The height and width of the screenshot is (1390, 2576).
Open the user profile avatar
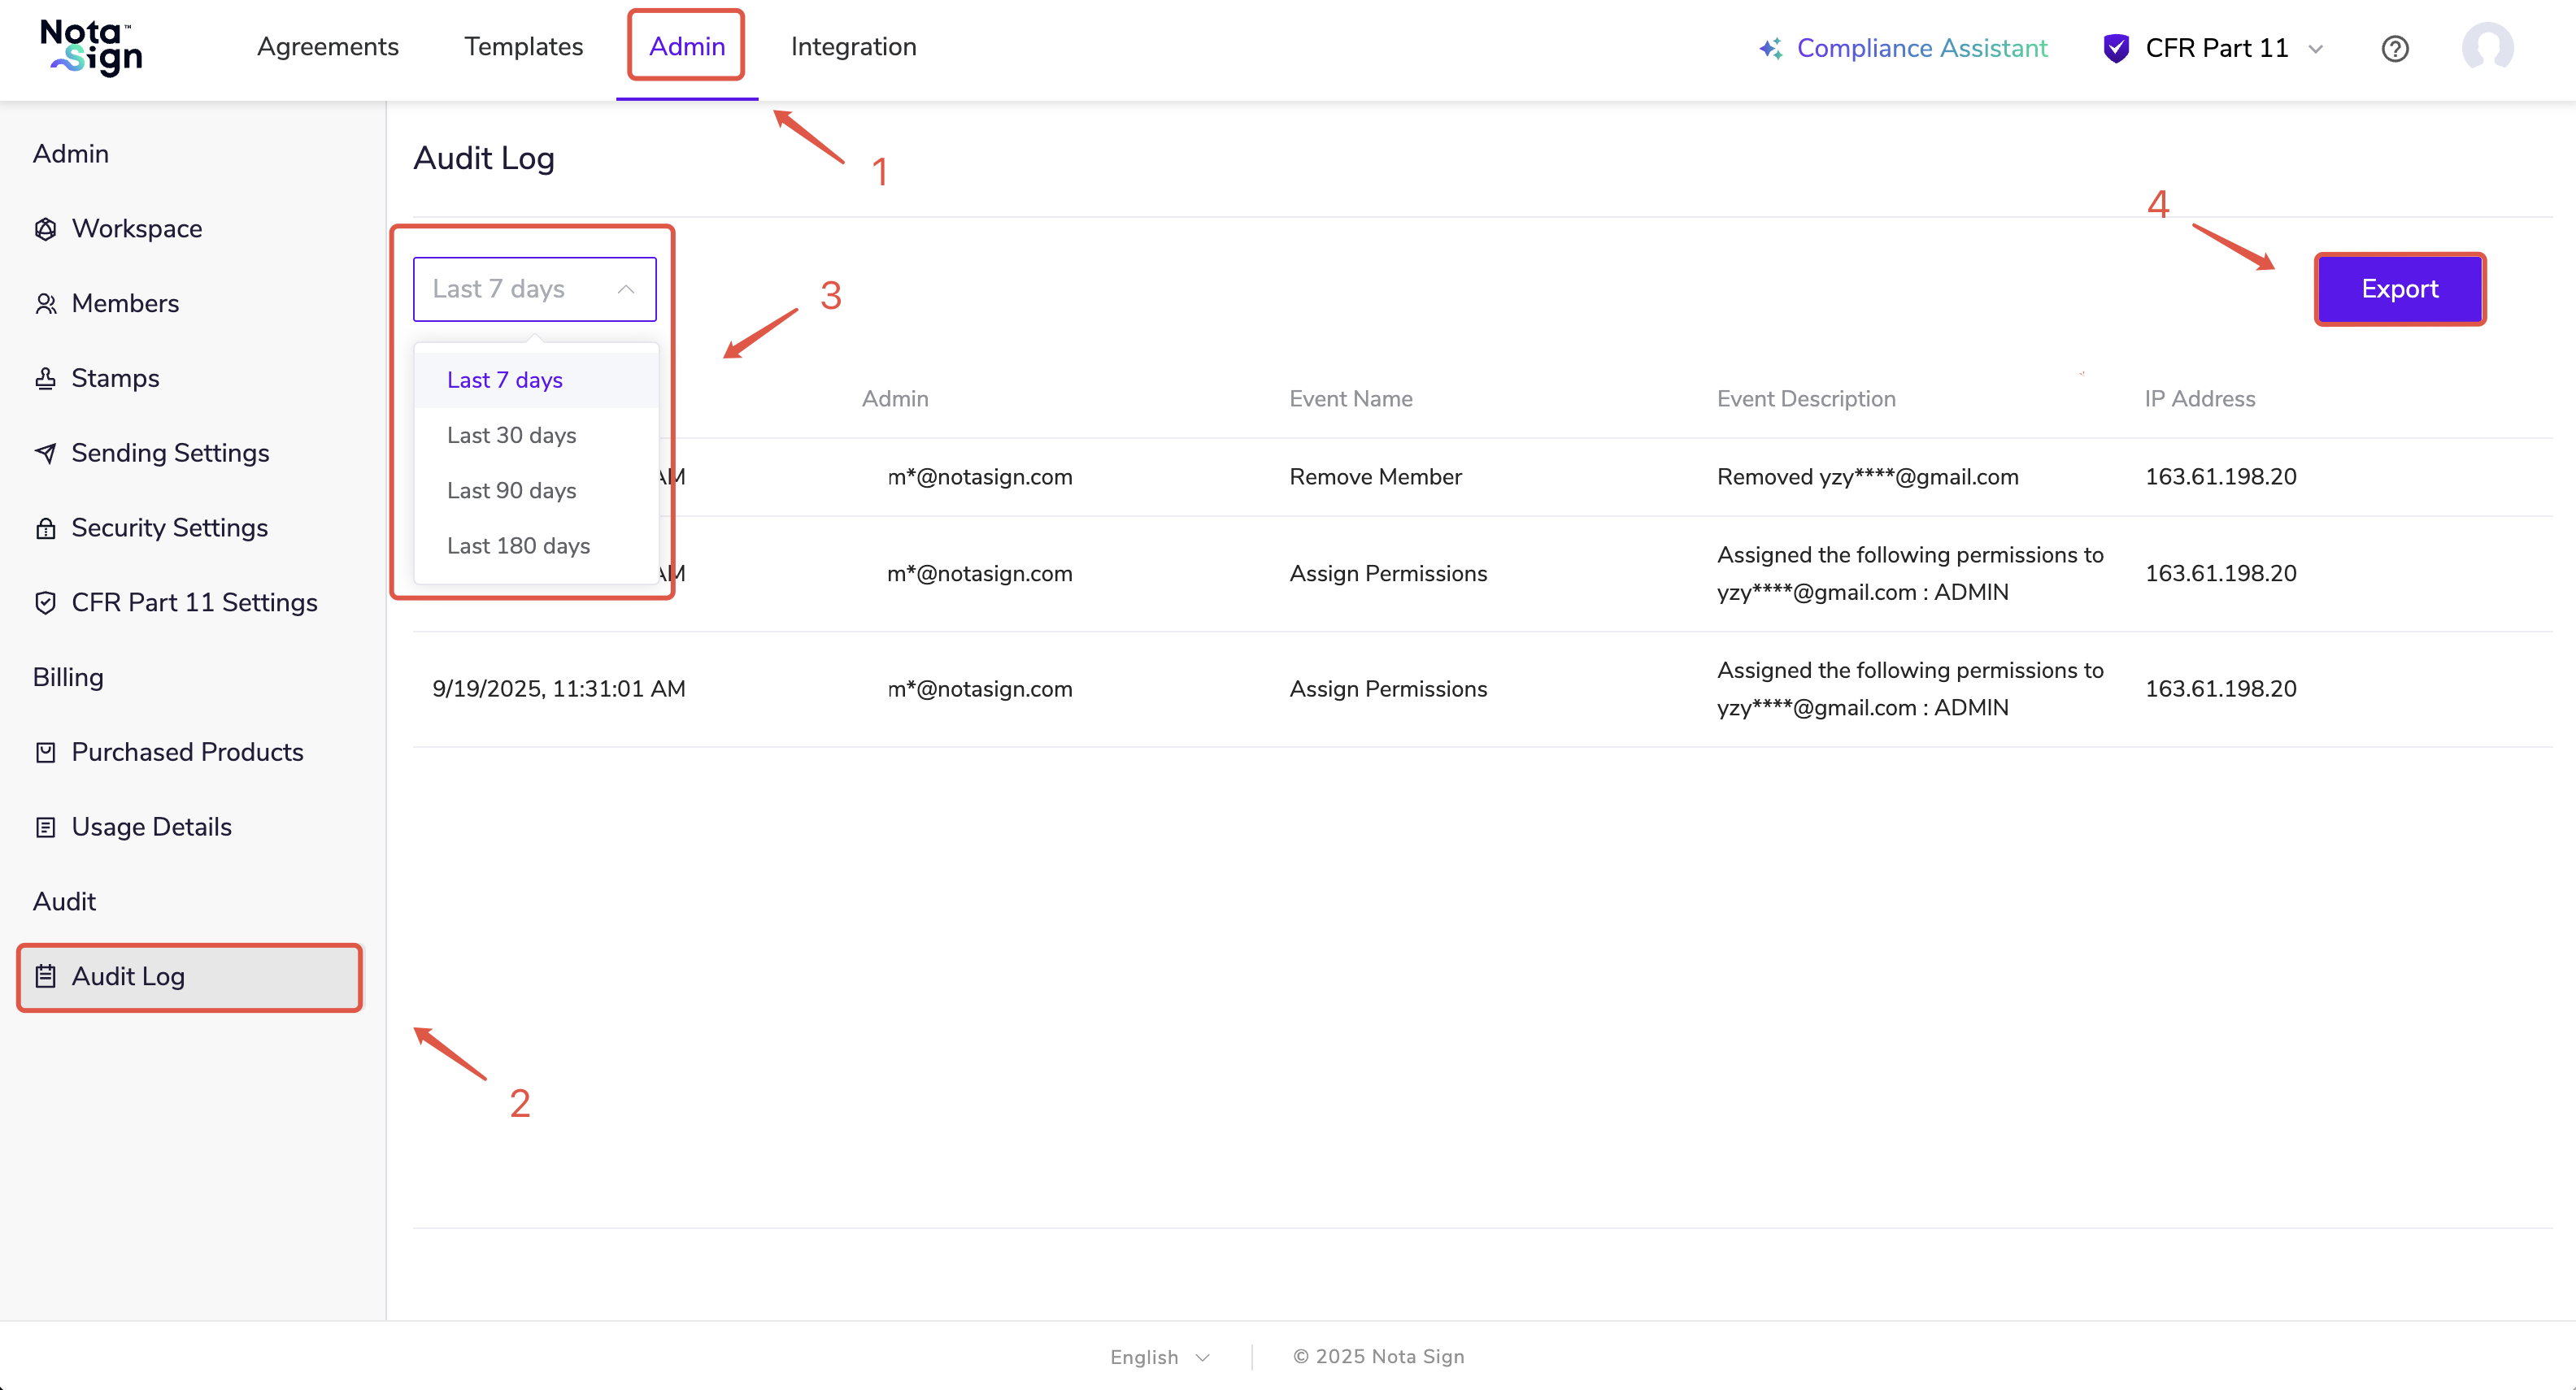(x=2487, y=47)
